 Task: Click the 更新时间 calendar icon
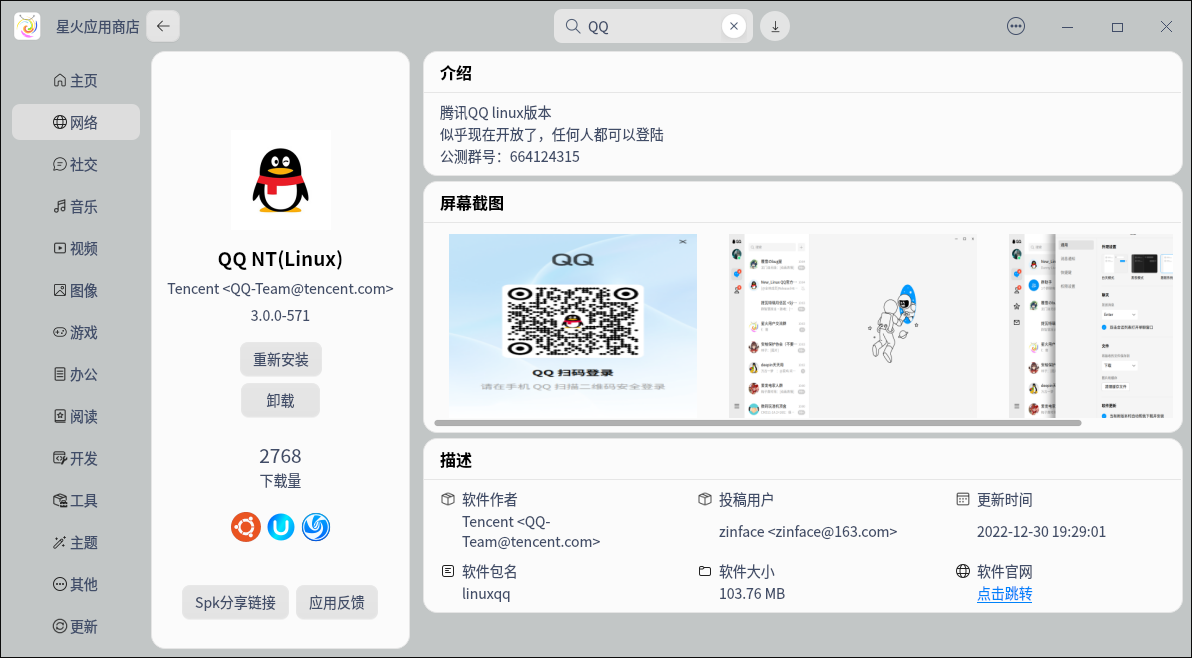(x=962, y=499)
